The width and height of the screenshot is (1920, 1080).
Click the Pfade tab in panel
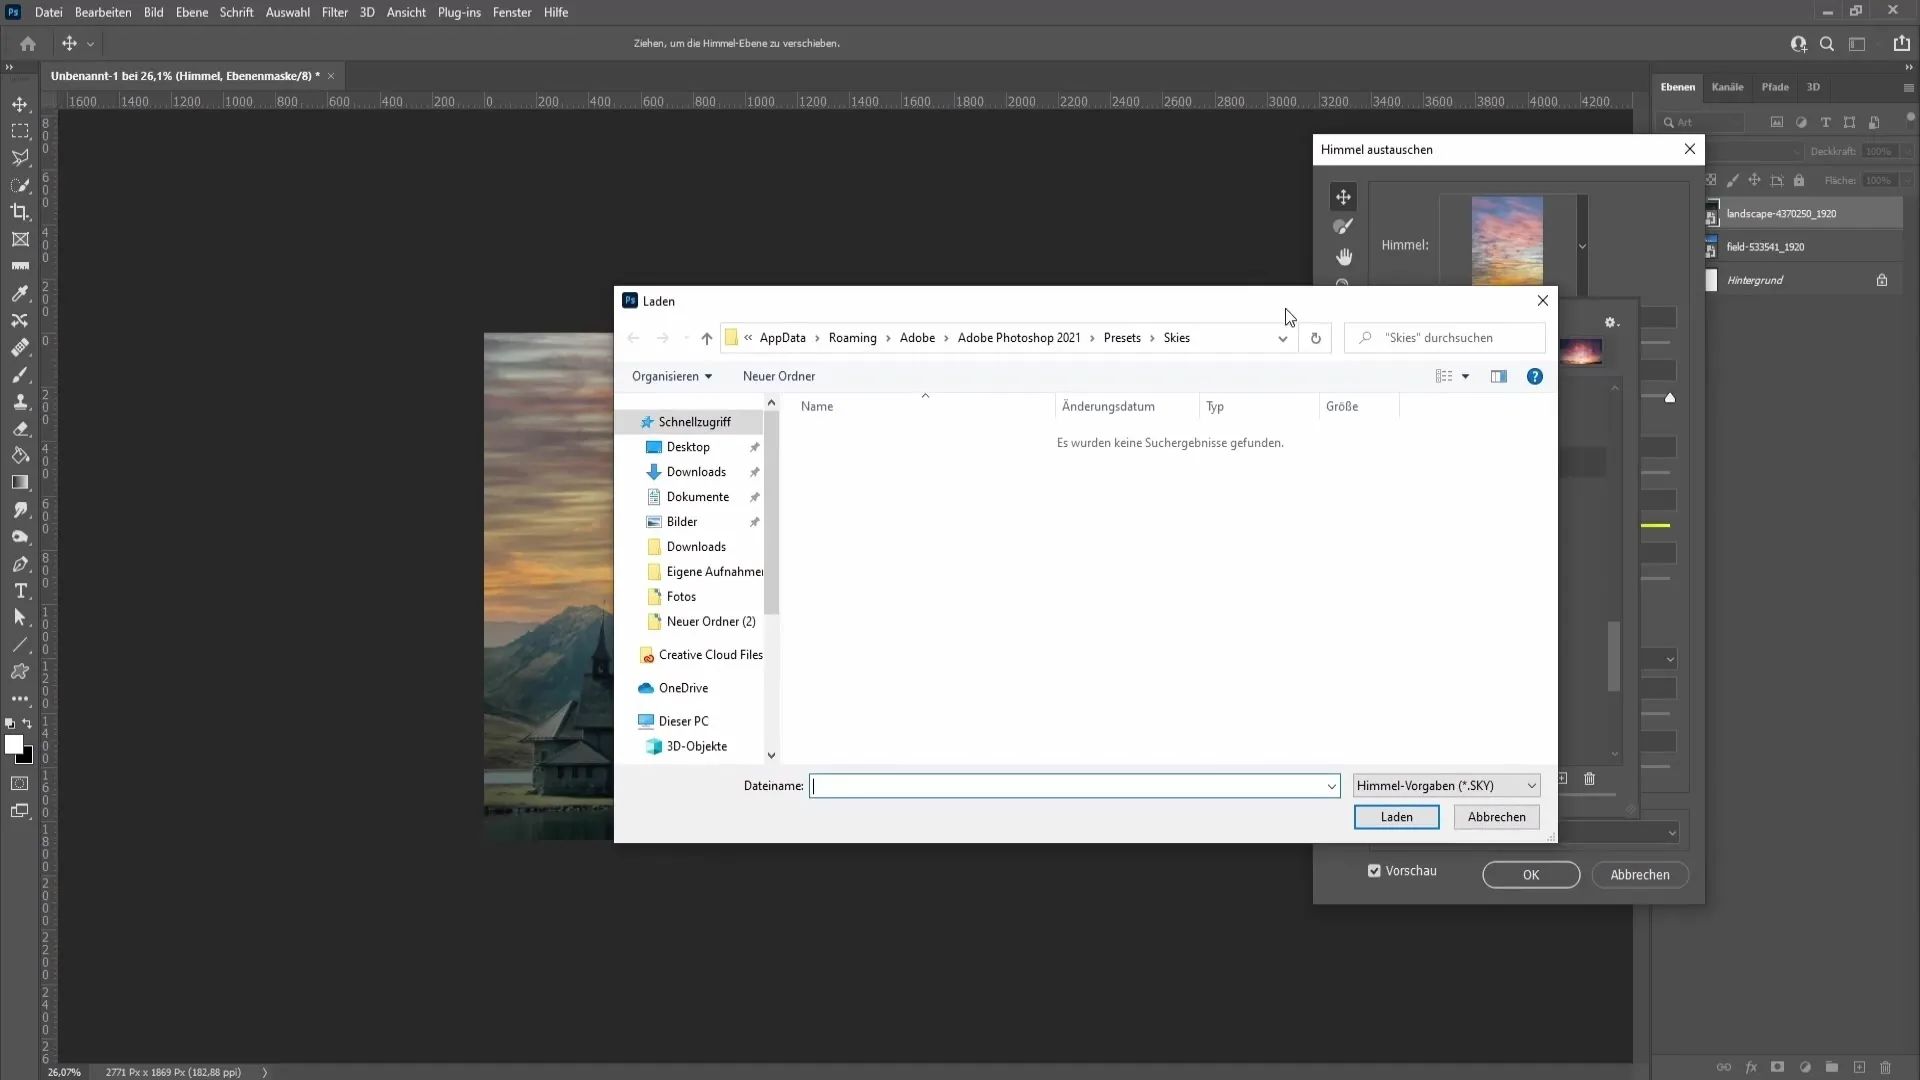point(1775,86)
